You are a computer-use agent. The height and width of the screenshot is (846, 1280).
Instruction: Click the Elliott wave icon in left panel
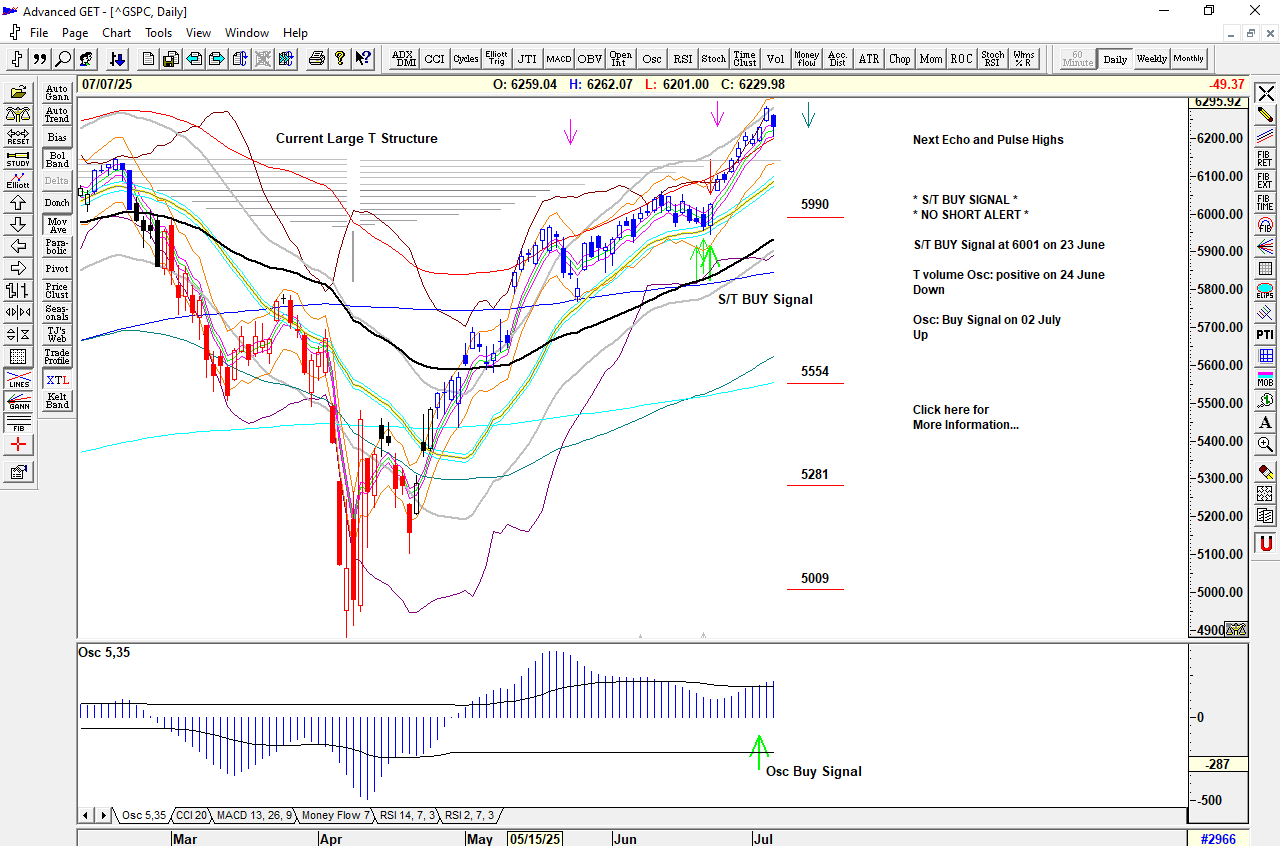click(x=18, y=181)
